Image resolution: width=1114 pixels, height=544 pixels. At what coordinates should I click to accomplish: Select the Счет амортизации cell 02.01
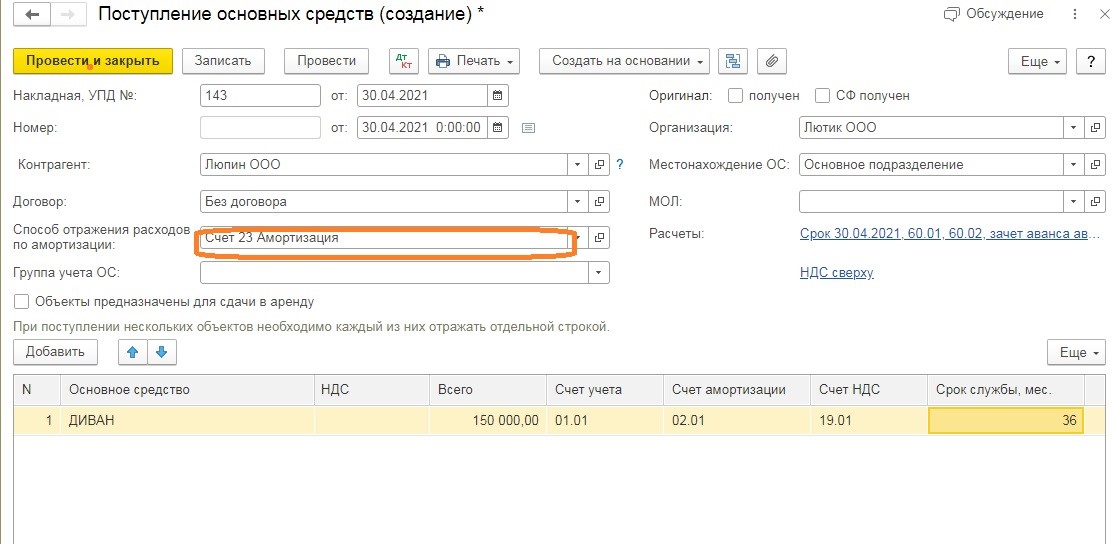pos(737,420)
